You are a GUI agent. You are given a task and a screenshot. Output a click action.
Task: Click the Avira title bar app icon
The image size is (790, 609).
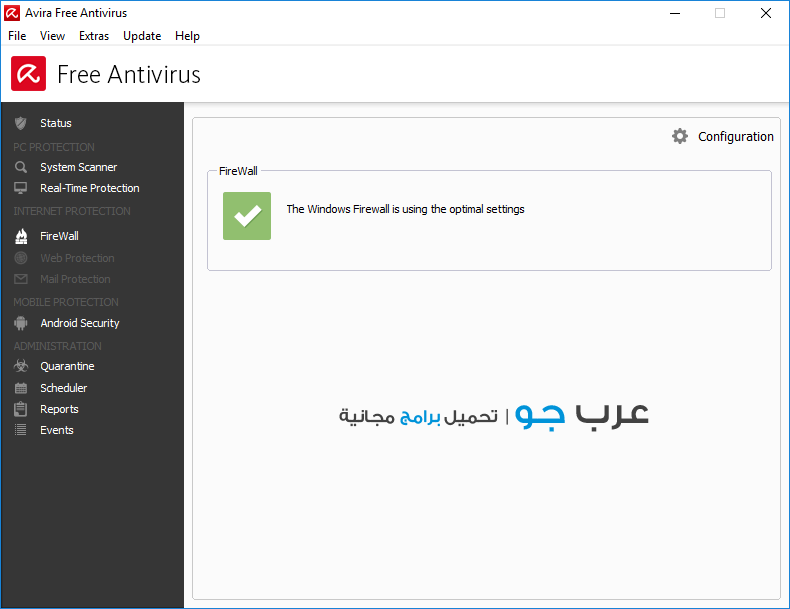click(12, 13)
